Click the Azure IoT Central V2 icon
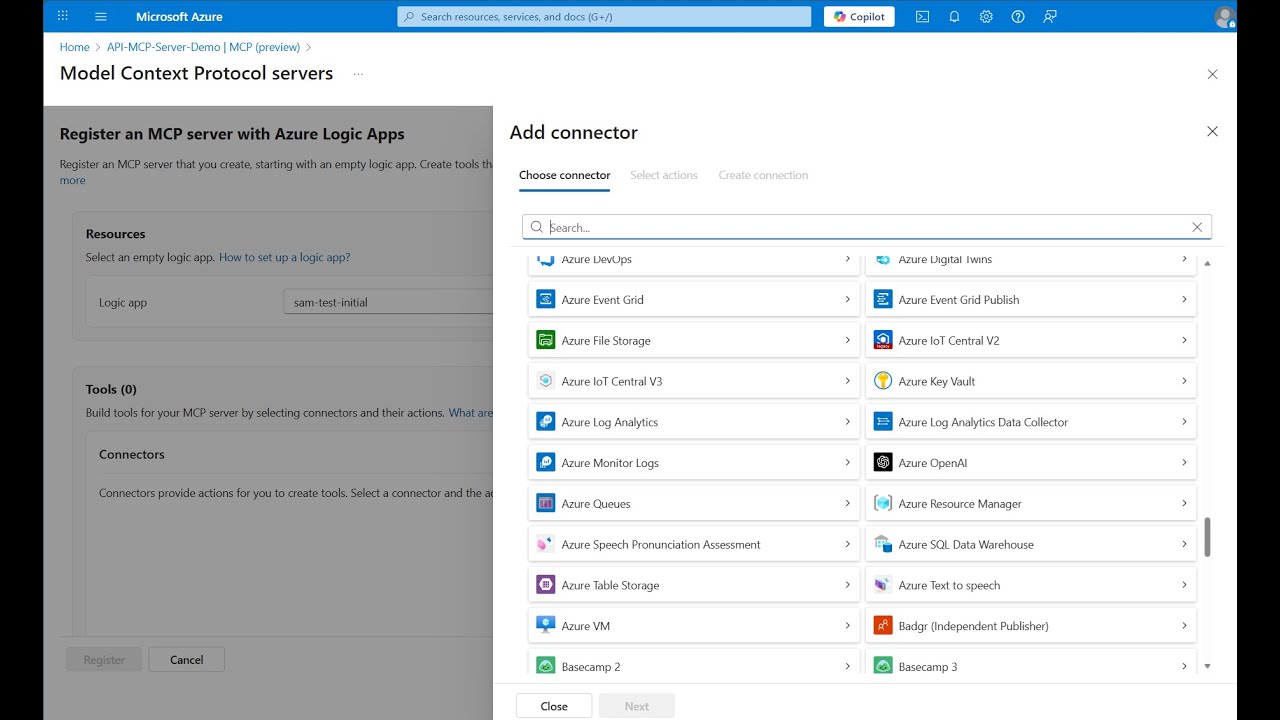 point(882,340)
